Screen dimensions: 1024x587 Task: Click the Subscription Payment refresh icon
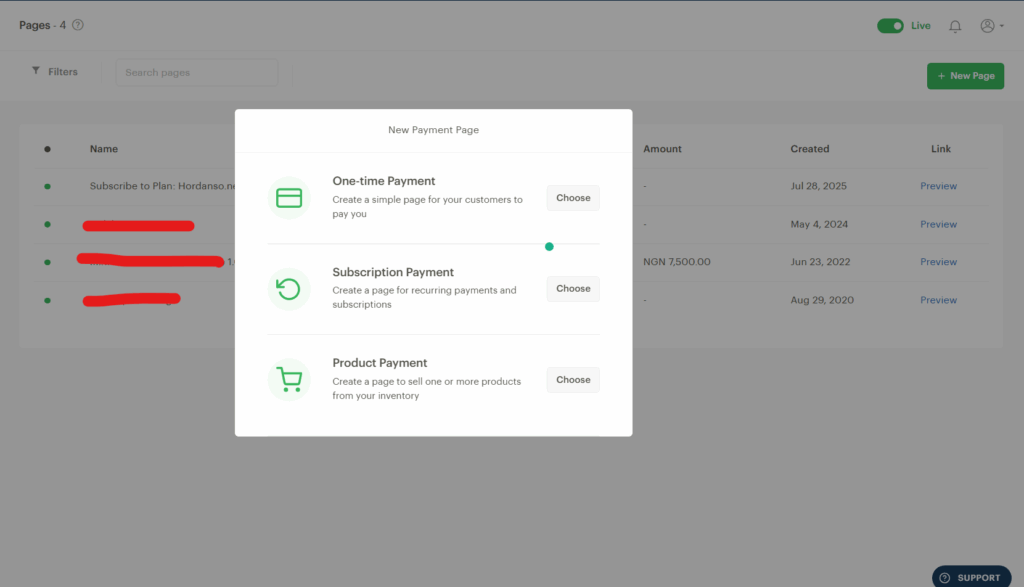point(289,289)
